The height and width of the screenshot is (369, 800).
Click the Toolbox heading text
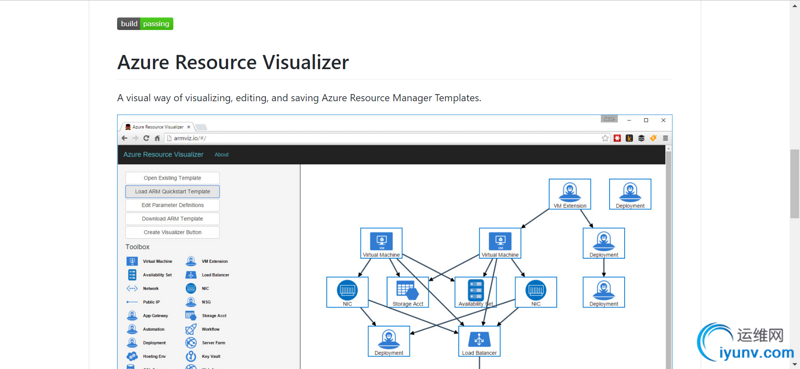pyautogui.click(x=138, y=247)
